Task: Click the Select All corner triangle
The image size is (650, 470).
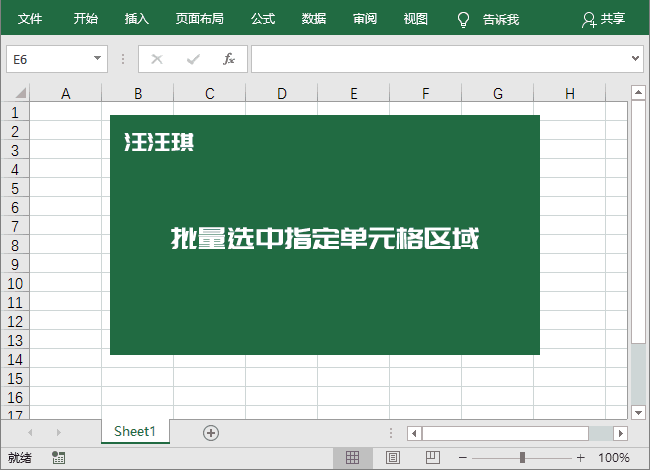Action: click(x=20, y=93)
